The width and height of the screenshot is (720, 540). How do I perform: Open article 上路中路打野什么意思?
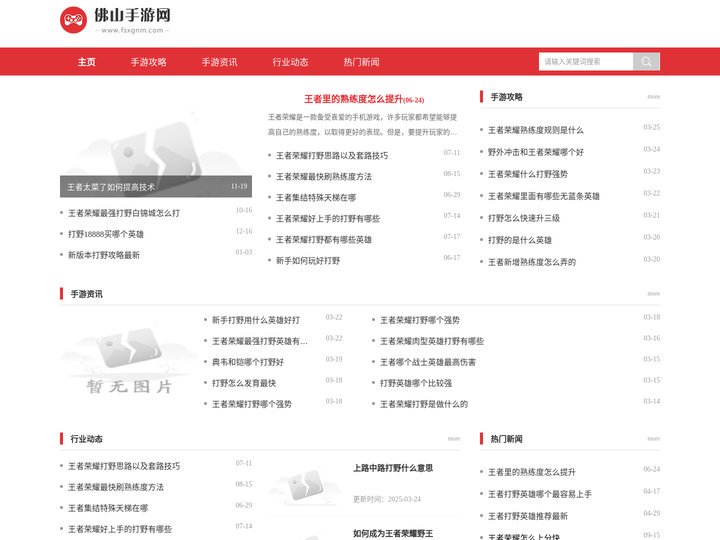click(x=393, y=468)
